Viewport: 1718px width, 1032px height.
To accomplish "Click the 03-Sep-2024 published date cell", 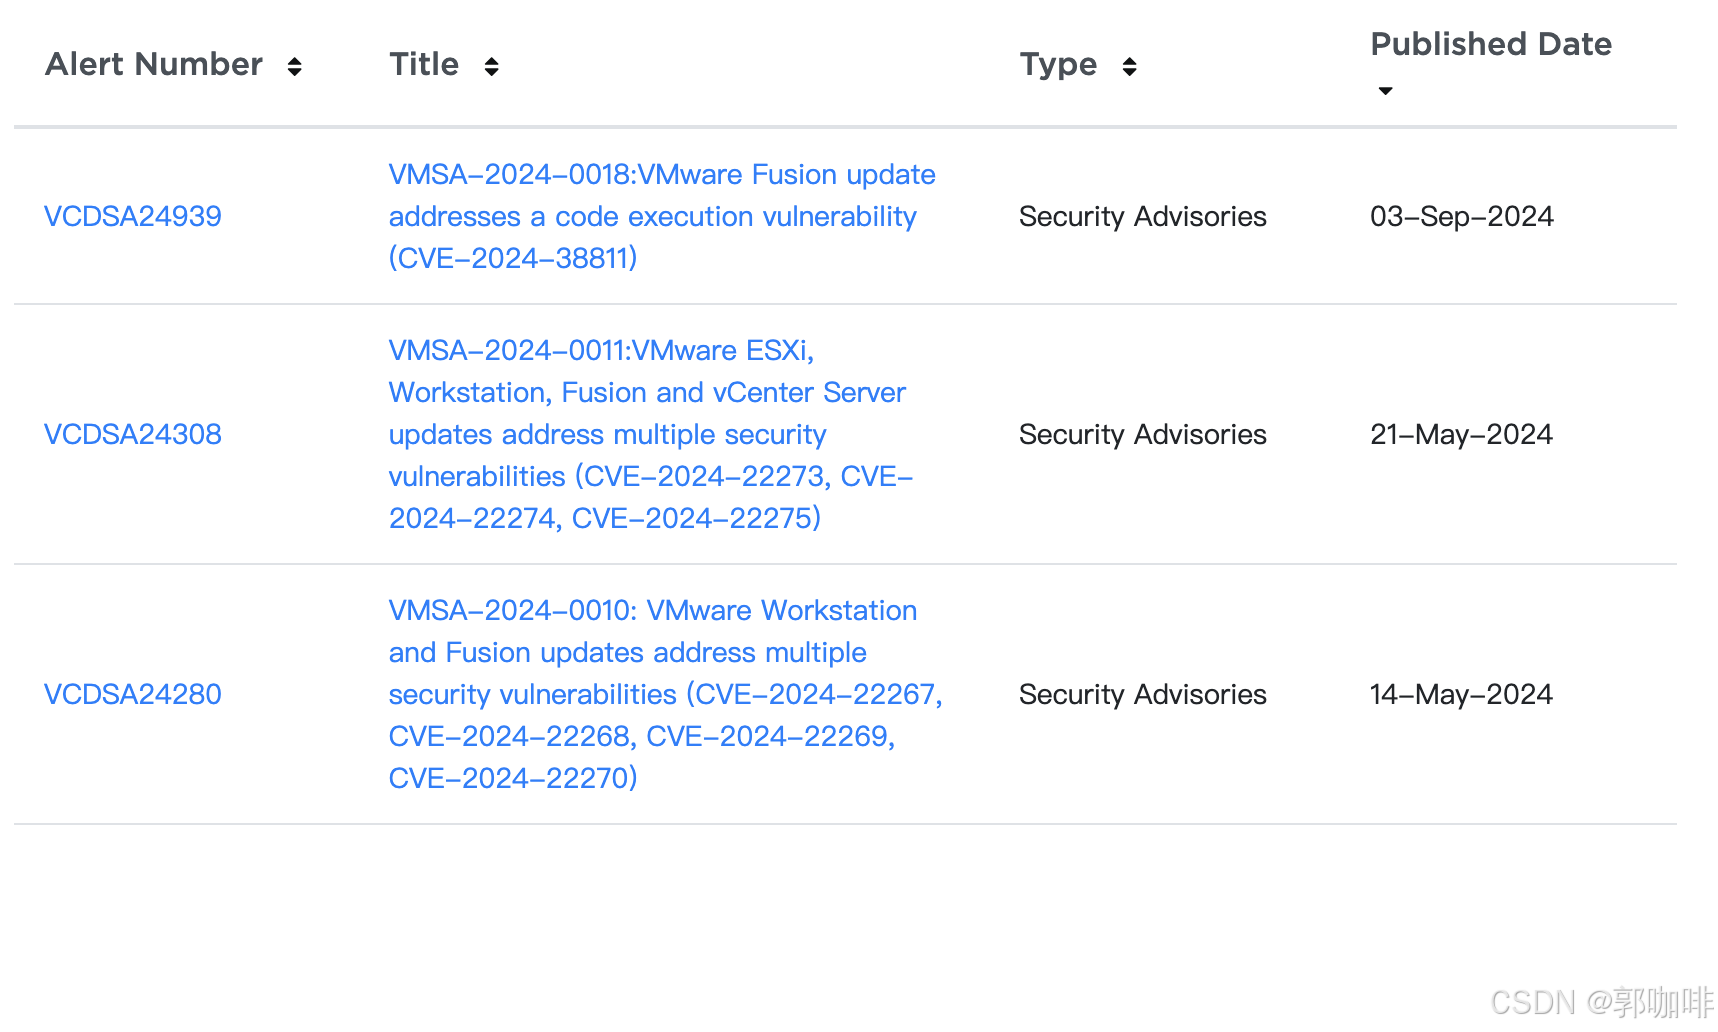I will click(1461, 217).
